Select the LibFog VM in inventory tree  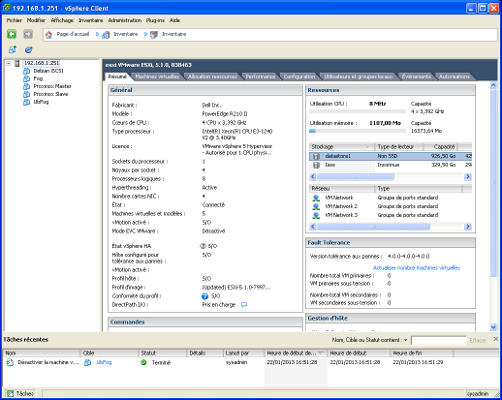pyautogui.click(x=41, y=102)
